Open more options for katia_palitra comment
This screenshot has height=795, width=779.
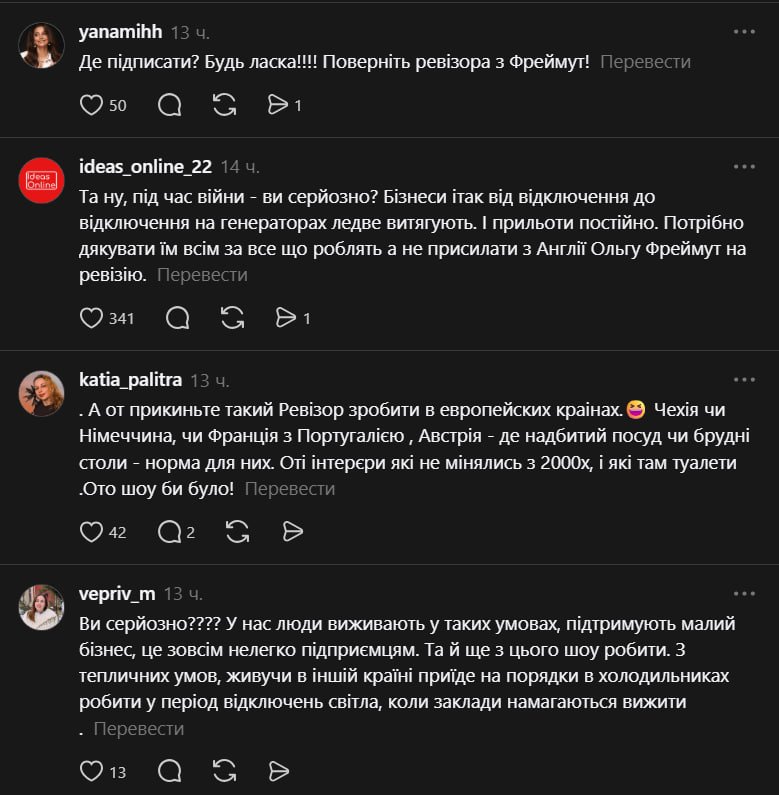(x=744, y=380)
